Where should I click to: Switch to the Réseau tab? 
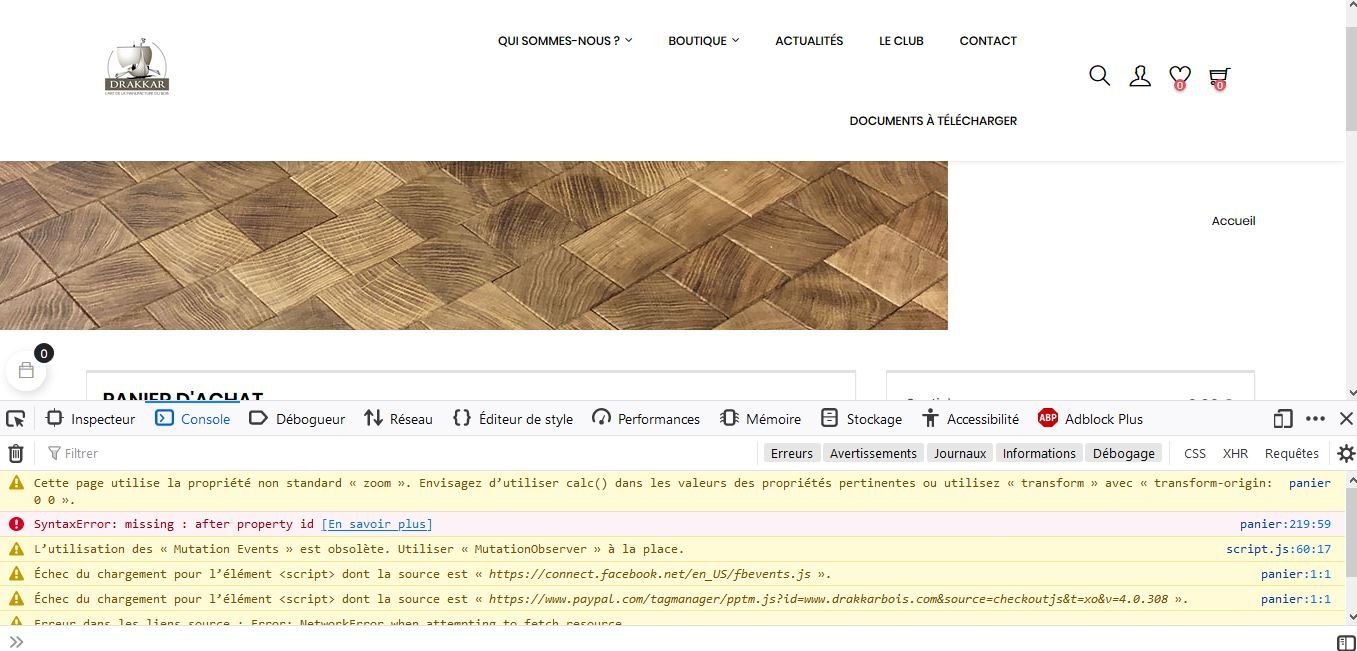pyautogui.click(x=399, y=418)
